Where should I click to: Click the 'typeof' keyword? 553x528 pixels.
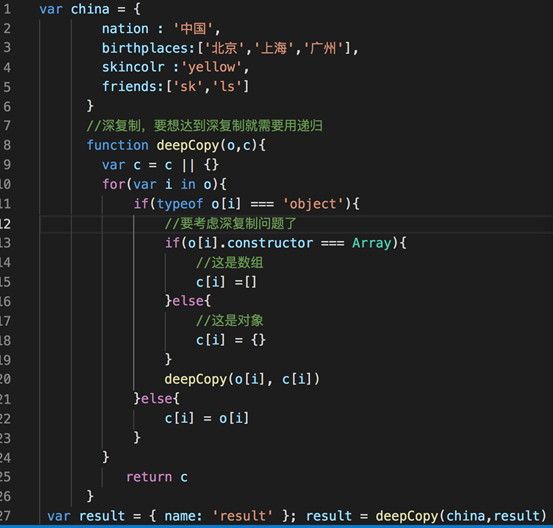click(x=180, y=204)
